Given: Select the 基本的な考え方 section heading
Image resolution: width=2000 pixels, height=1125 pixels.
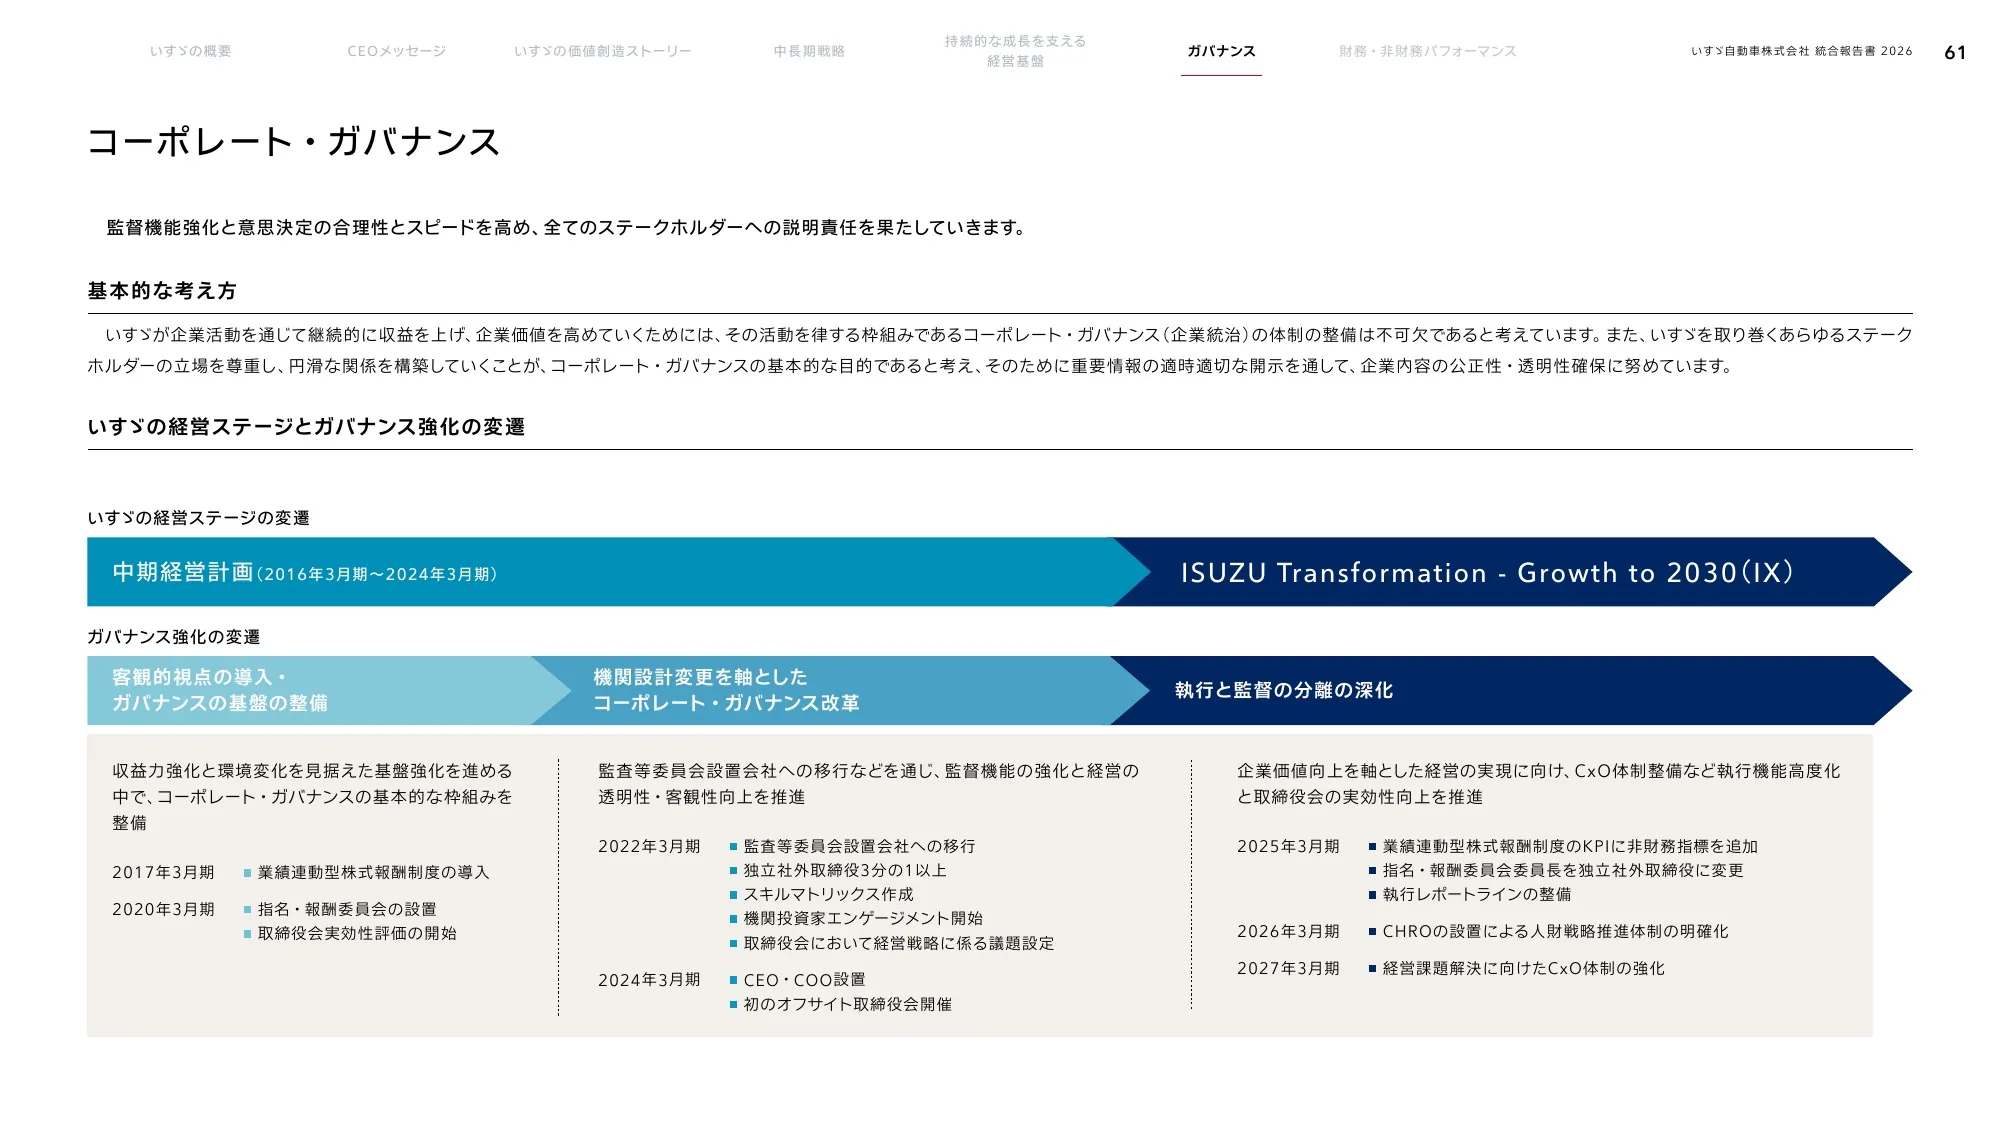Looking at the screenshot, I should (x=162, y=291).
